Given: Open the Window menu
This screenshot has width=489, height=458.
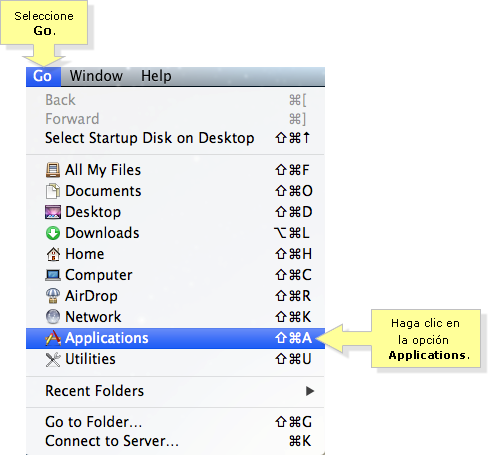Looking at the screenshot, I should point(96,76).
